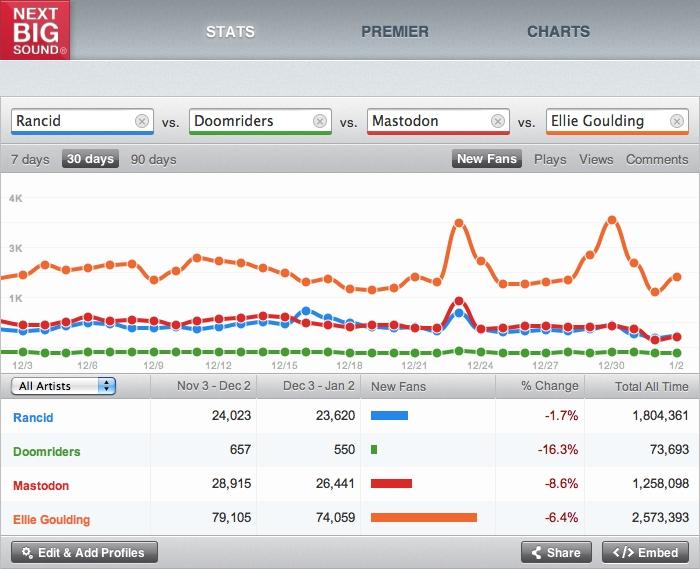
Task: Click the green Doomriders new-fans bar
Action: click(x=374, y=449)
